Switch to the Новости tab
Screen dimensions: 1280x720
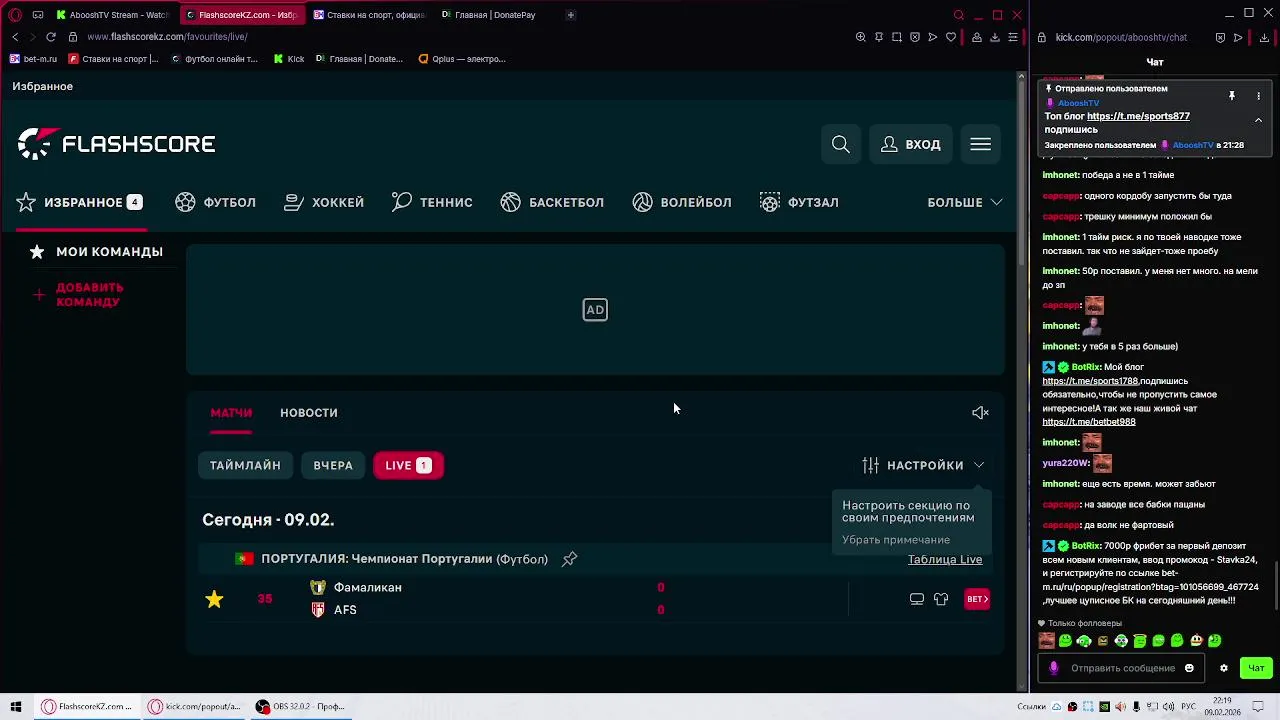308,412
